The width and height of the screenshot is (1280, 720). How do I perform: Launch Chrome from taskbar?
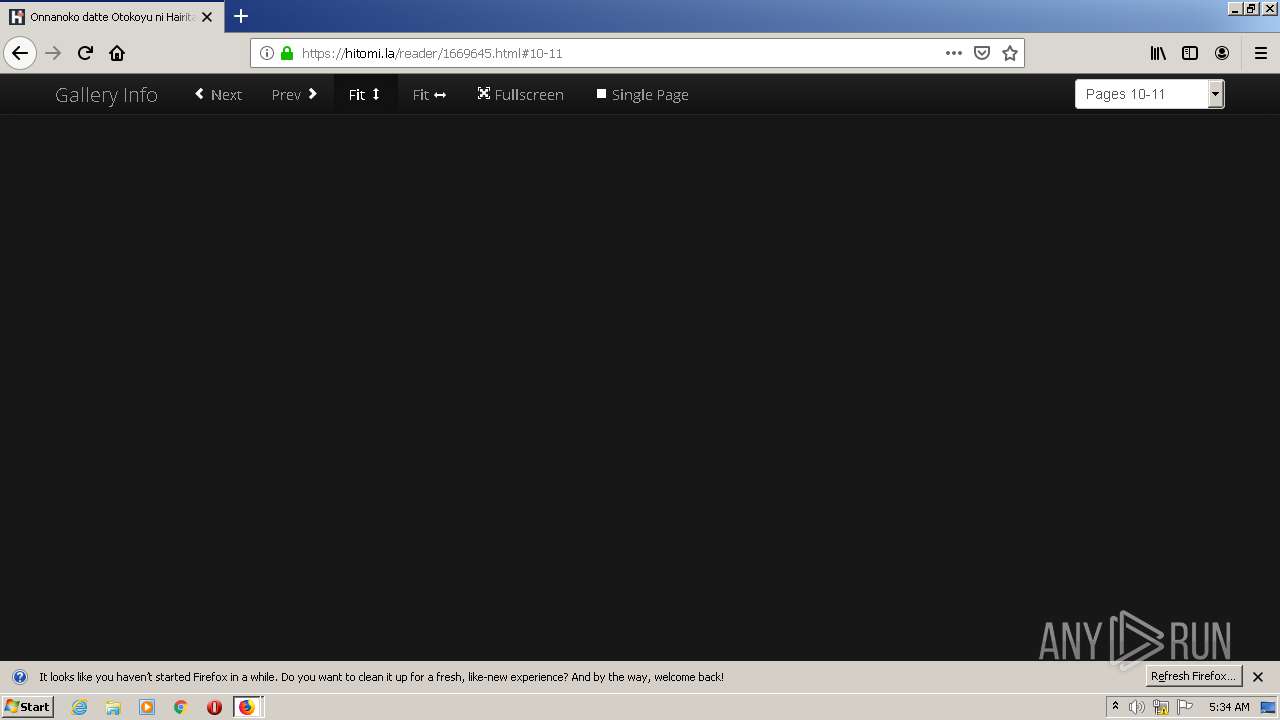[x=181, y=707]
